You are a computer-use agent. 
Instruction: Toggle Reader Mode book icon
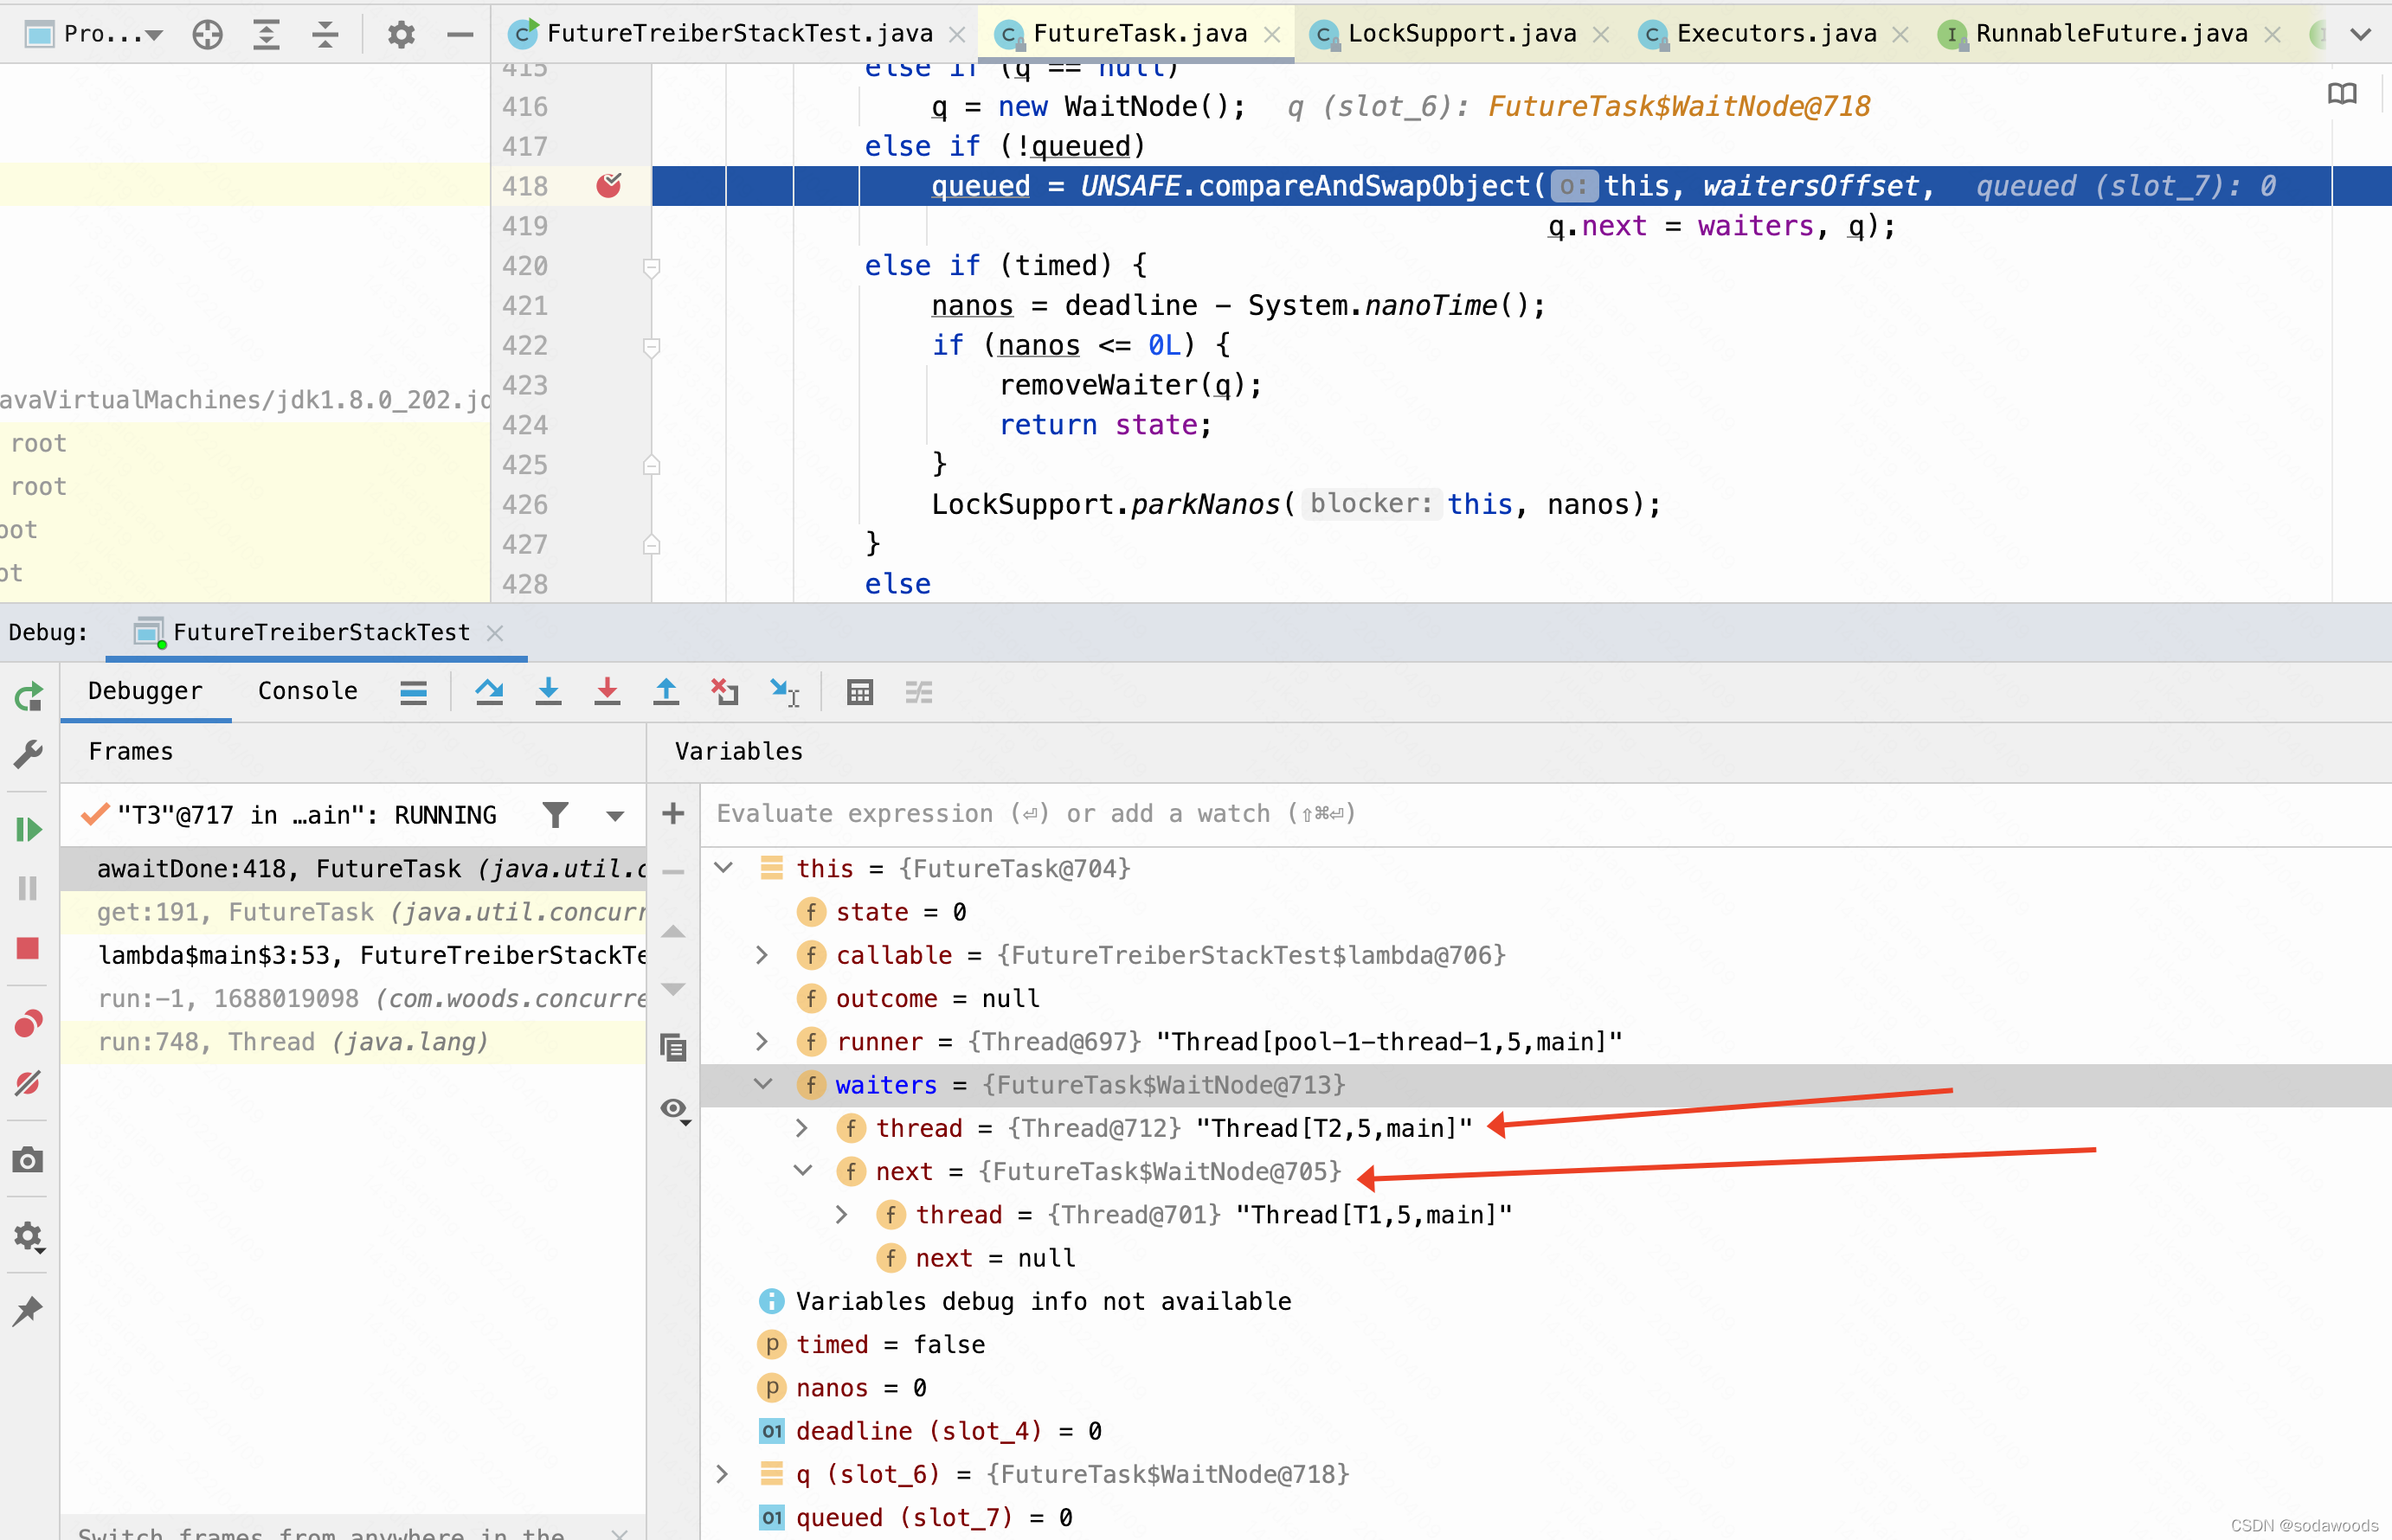(2342, 94)
